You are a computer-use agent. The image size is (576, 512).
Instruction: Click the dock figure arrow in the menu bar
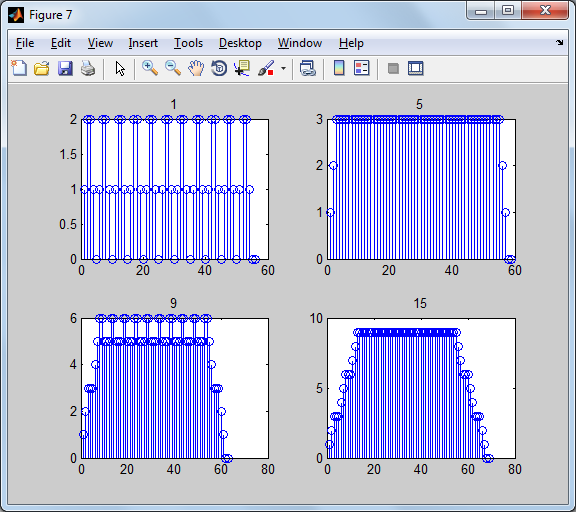click(559, 43)
